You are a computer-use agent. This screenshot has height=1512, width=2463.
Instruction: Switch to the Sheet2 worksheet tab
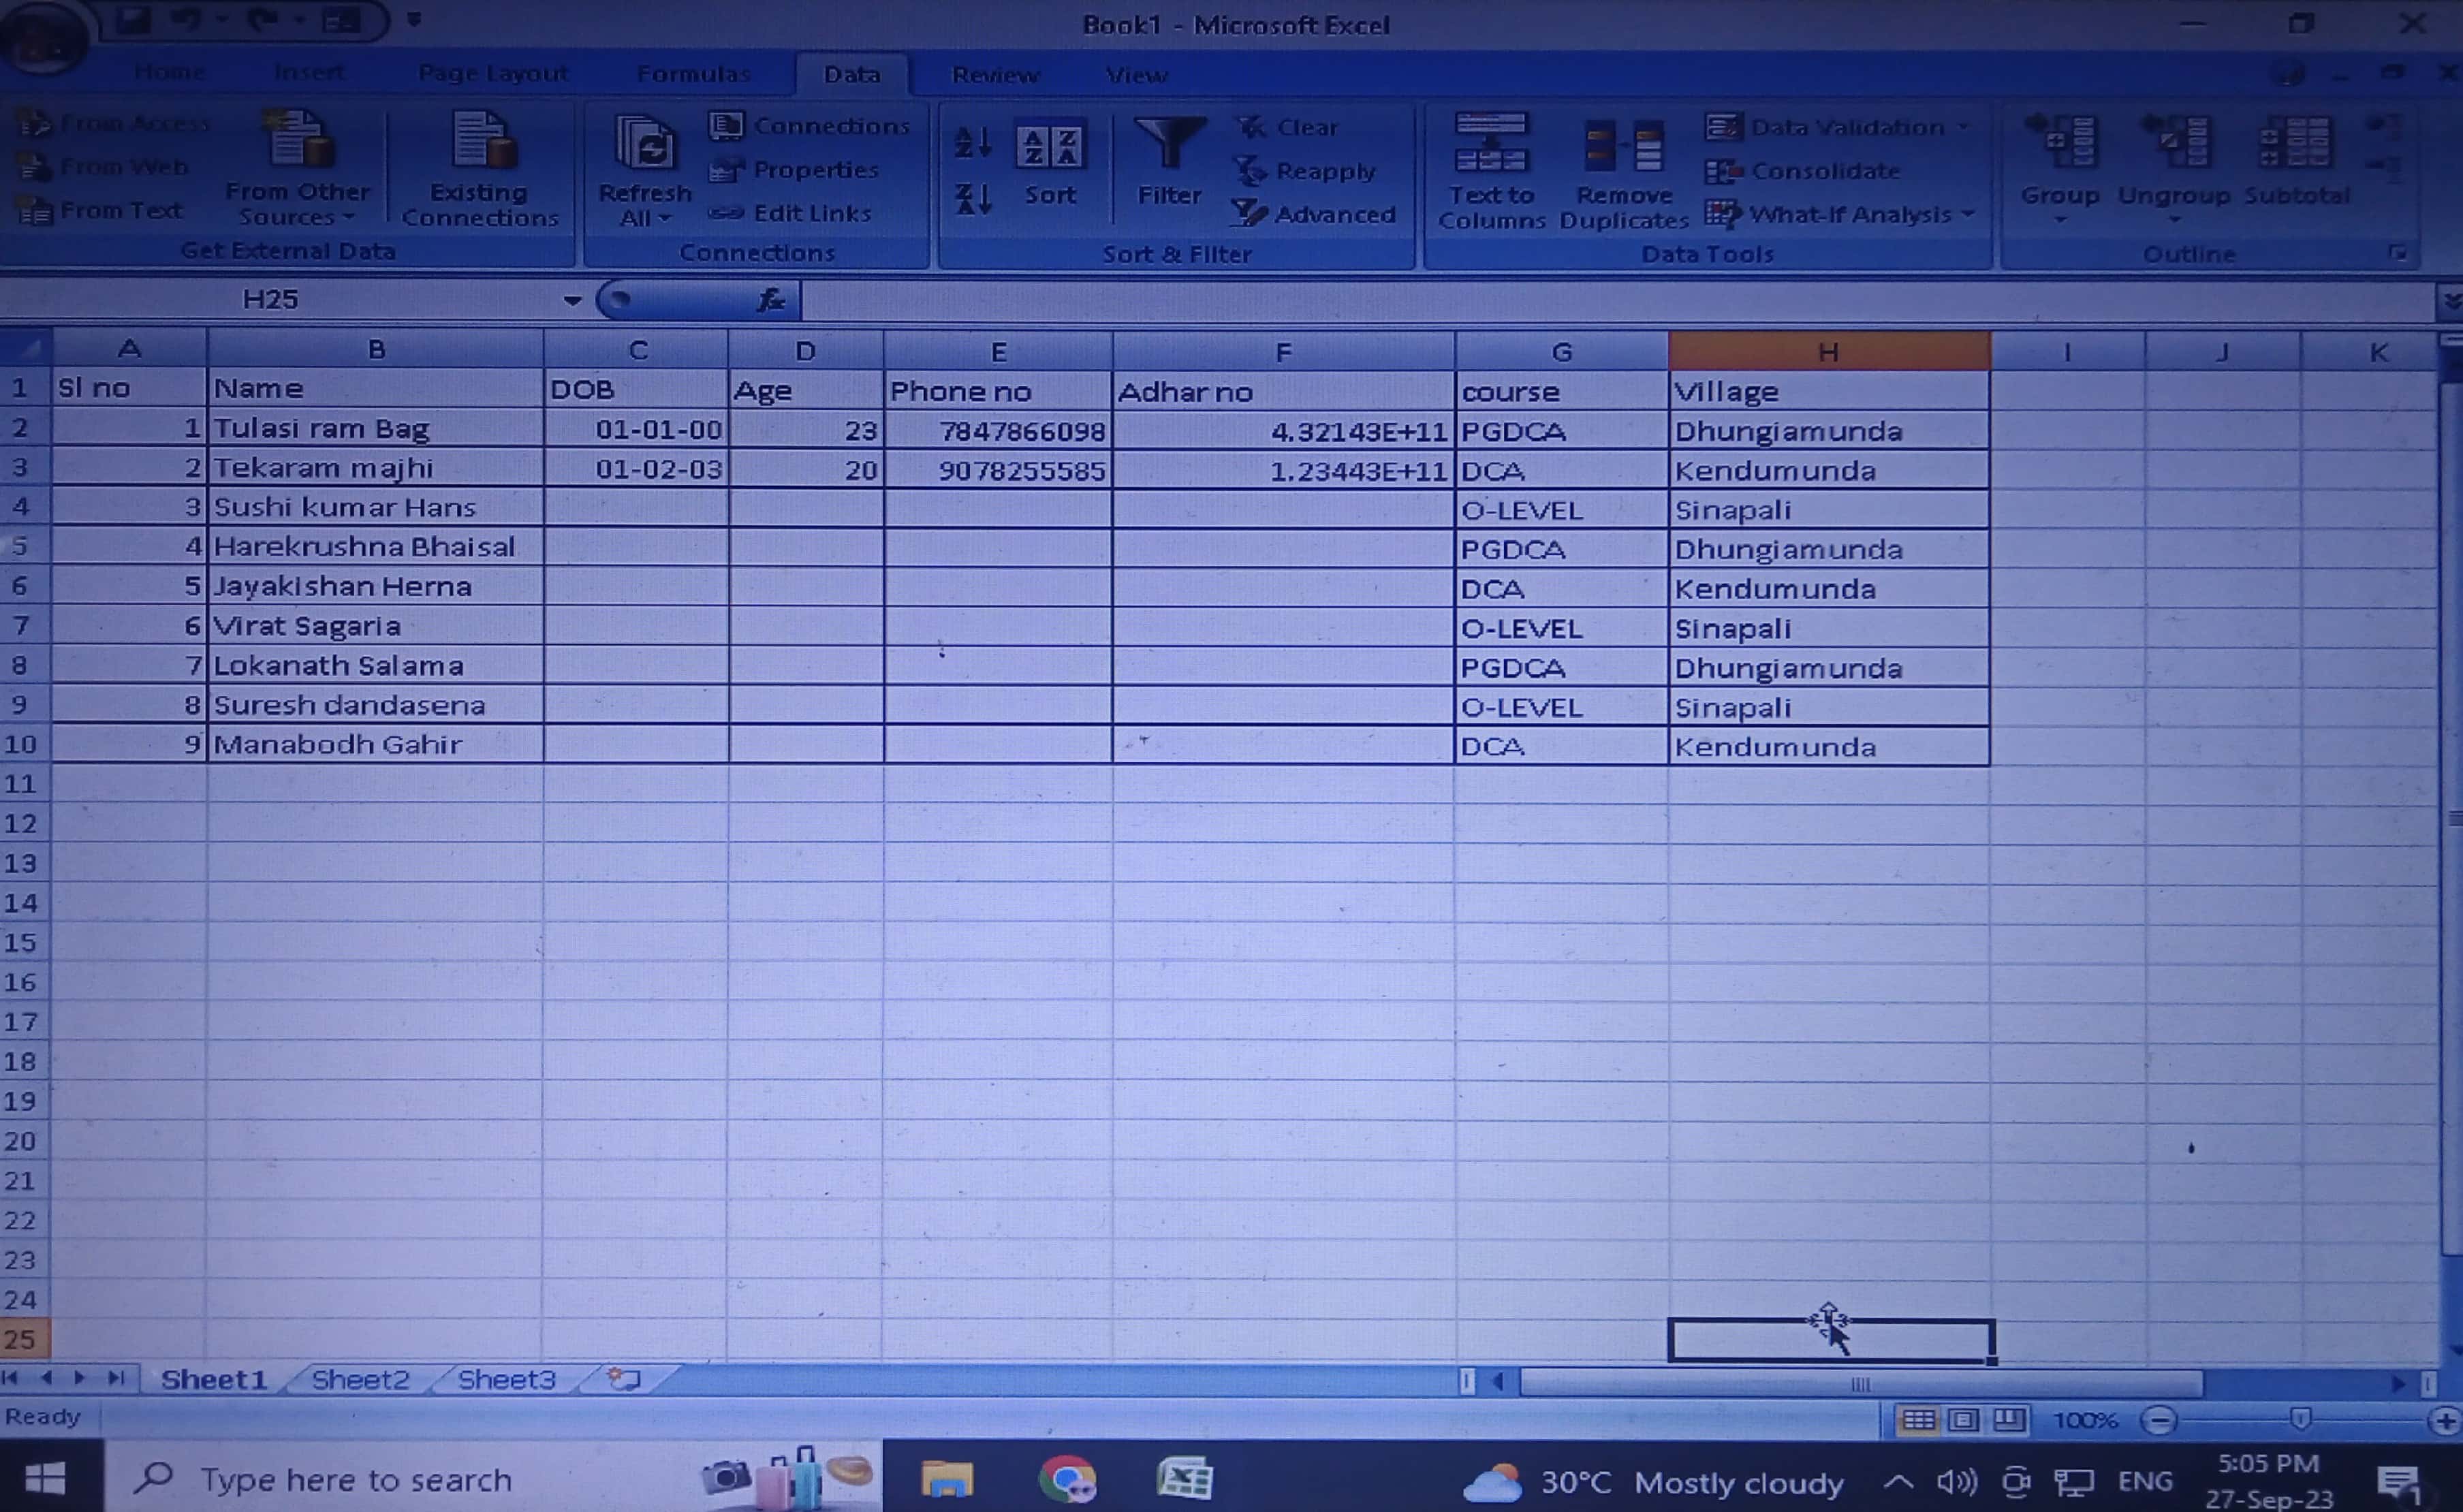360,1380
